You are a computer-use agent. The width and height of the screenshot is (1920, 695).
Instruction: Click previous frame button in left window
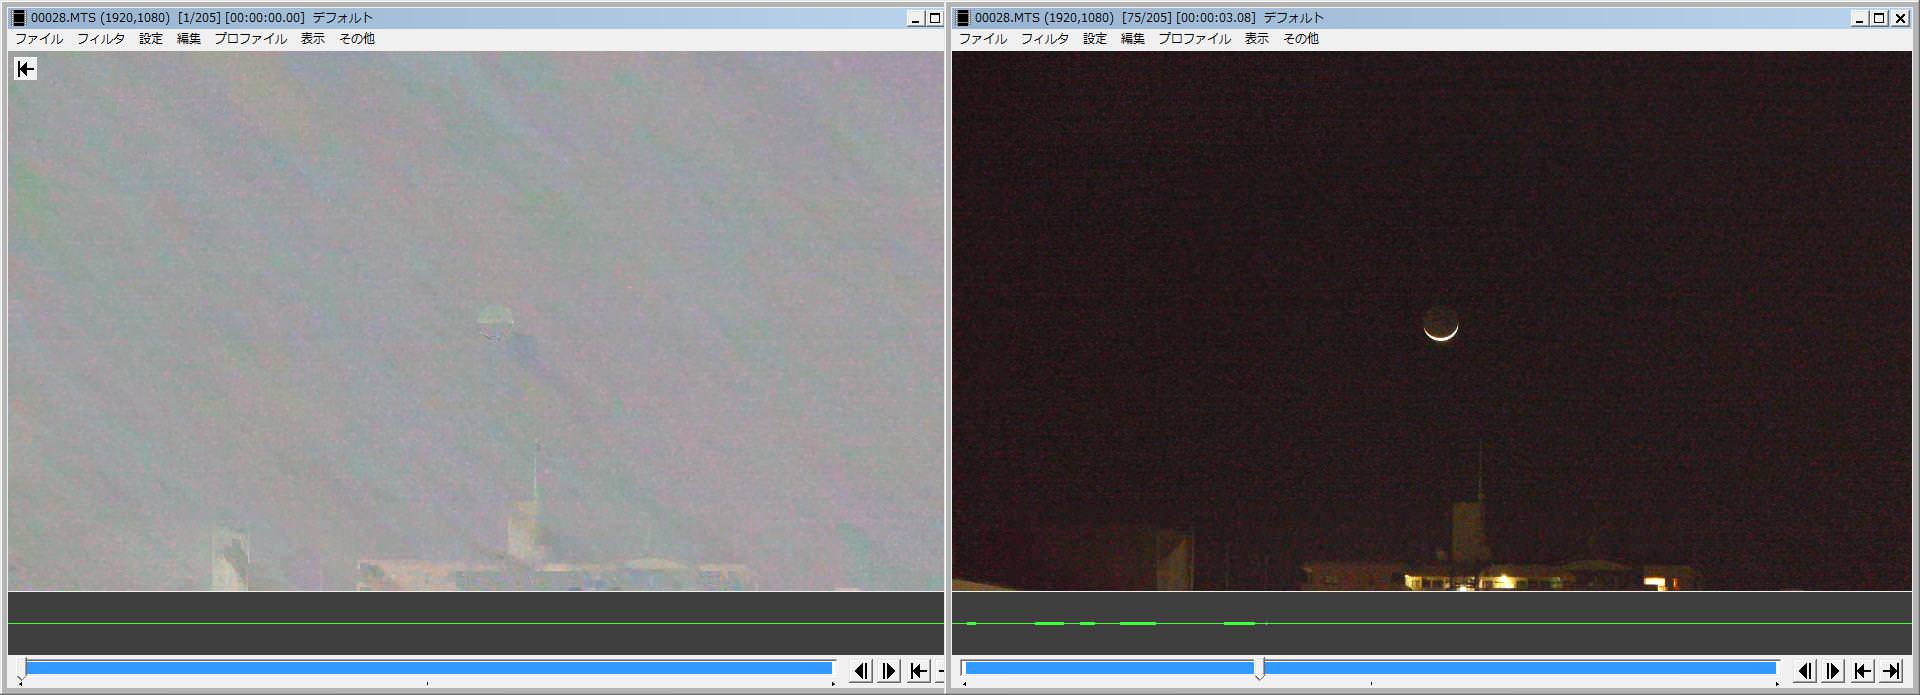tap(861, 671)
